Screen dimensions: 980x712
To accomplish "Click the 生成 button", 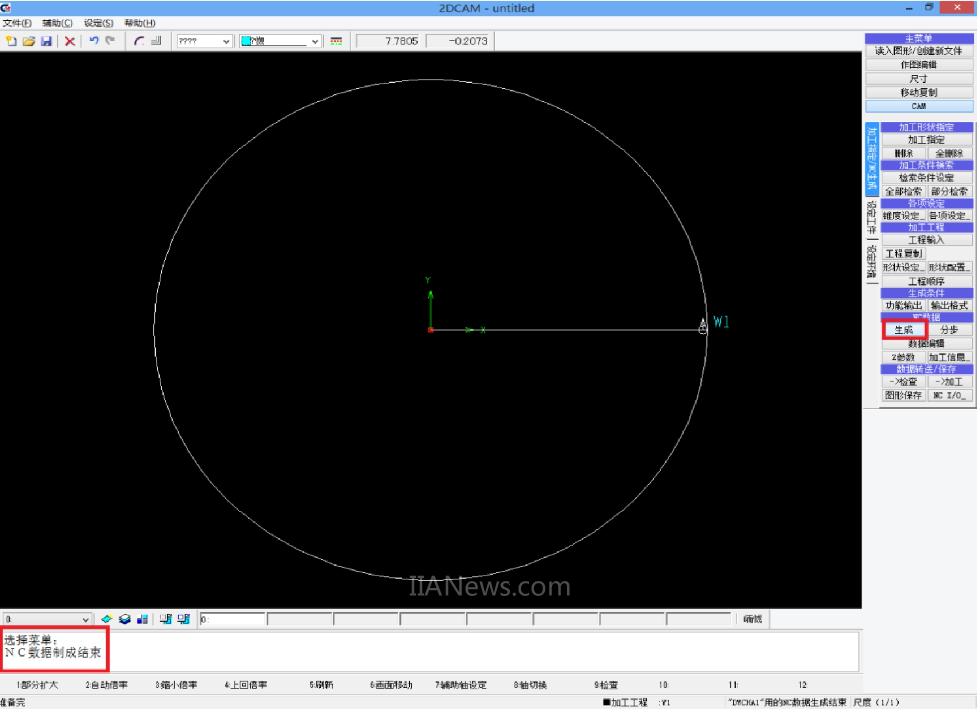I will click(x=904, y=329).
